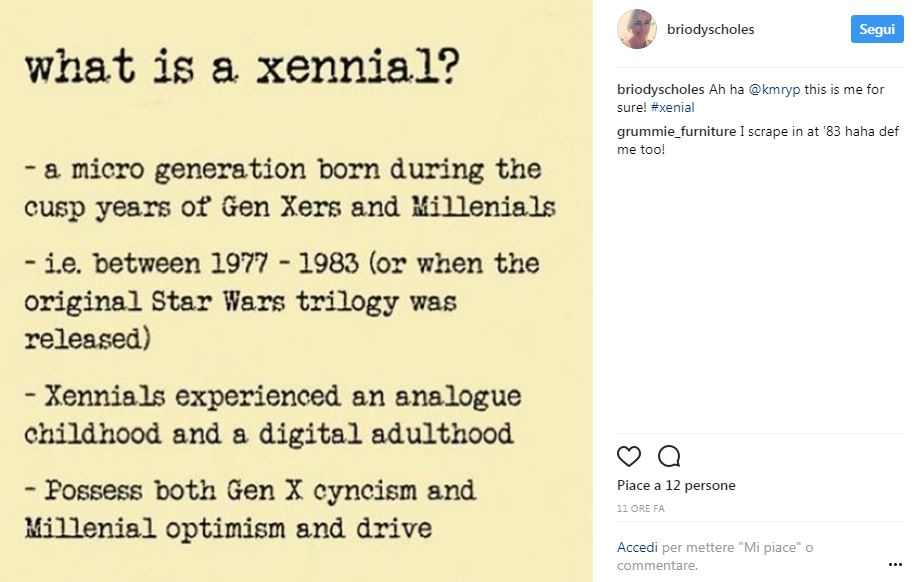Image resolution: width=923 pixels, height=582 pixels.
Task: Click briodyscholes' circular profile picture
Action: point(637,29)
